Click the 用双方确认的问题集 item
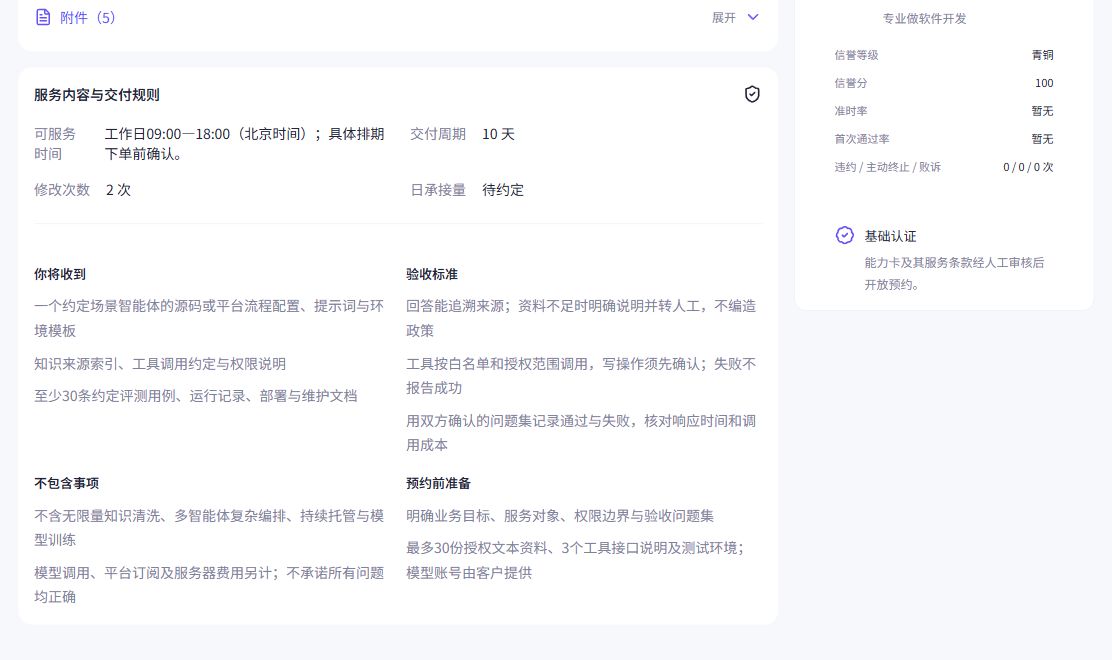 click(581, 433)
